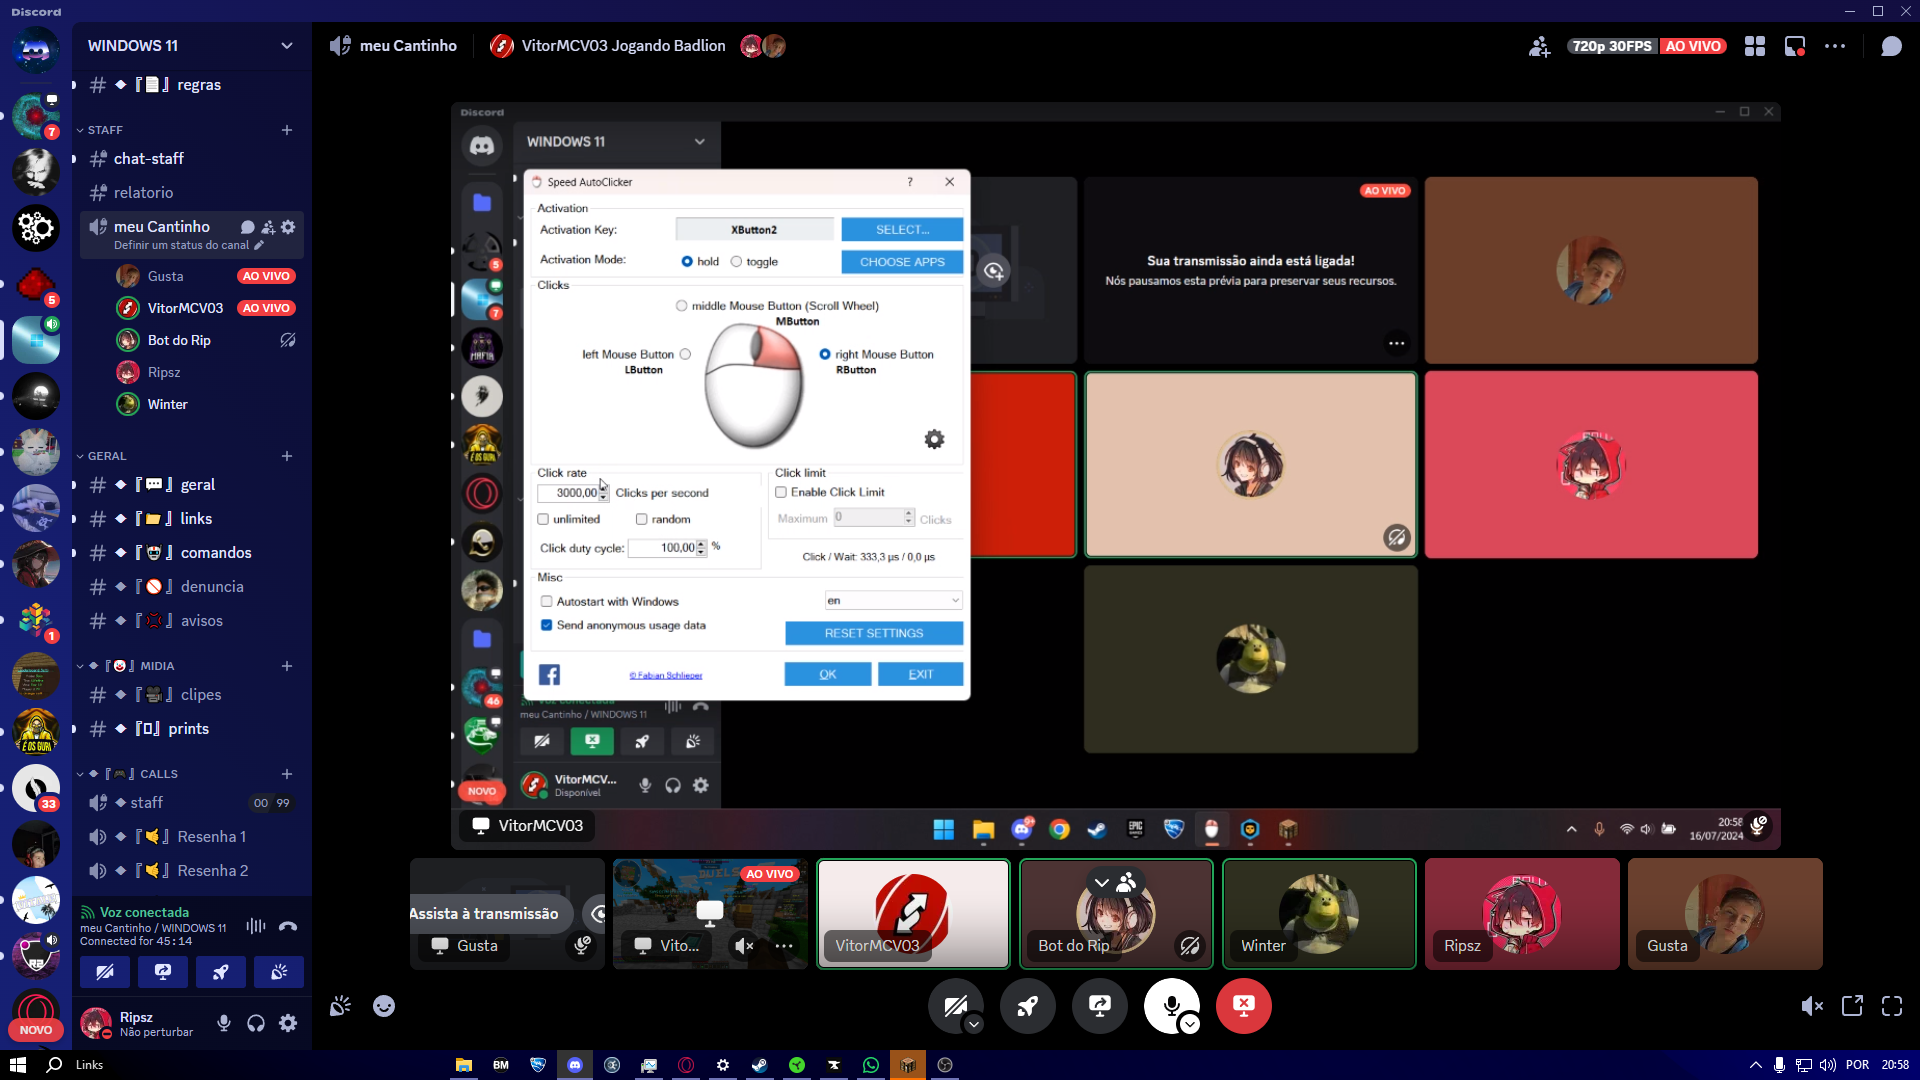Open emoji reaction smiley icon
The height and width of the screenshot is (1080, 1920).
coord(384,1006)
